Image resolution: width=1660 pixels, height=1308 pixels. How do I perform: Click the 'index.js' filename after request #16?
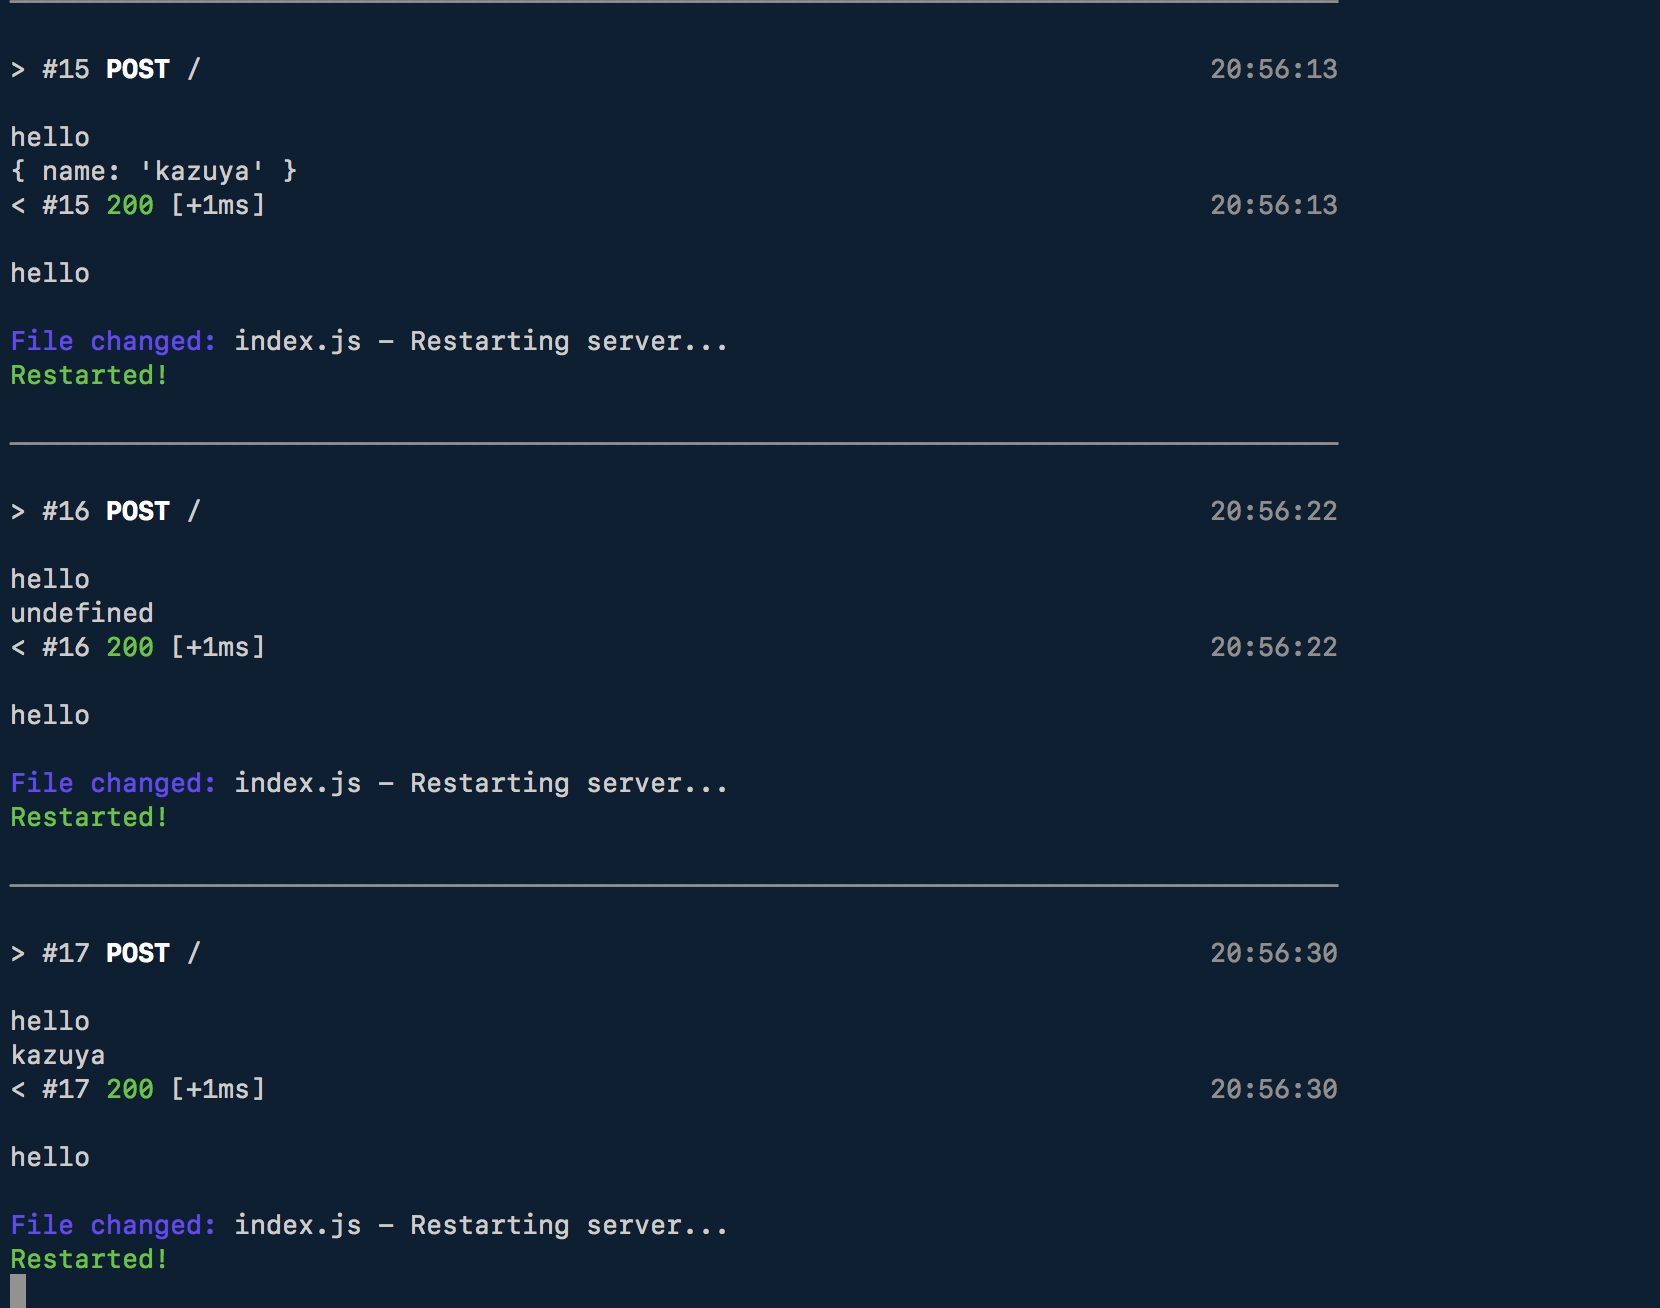[297, 783]
